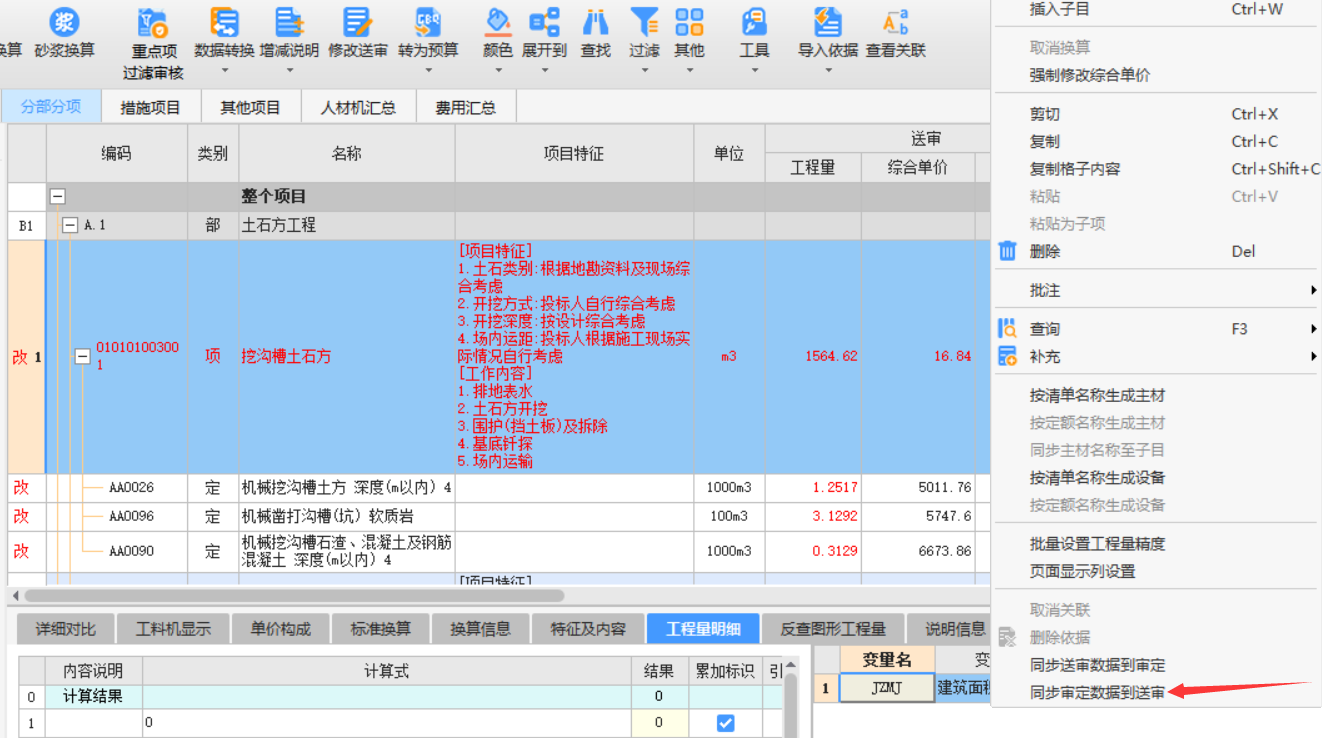Click the 展开到 icon
This screenshot has width=1322, height=738.
[x=544, y=21]
